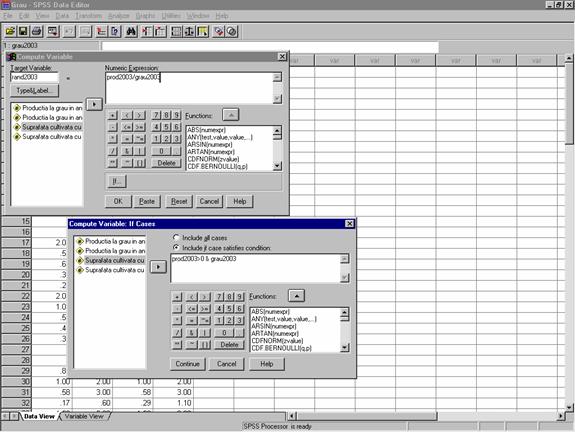Click the Type&Label button
This screenshot has width=575, height=432.
(34, 91)
